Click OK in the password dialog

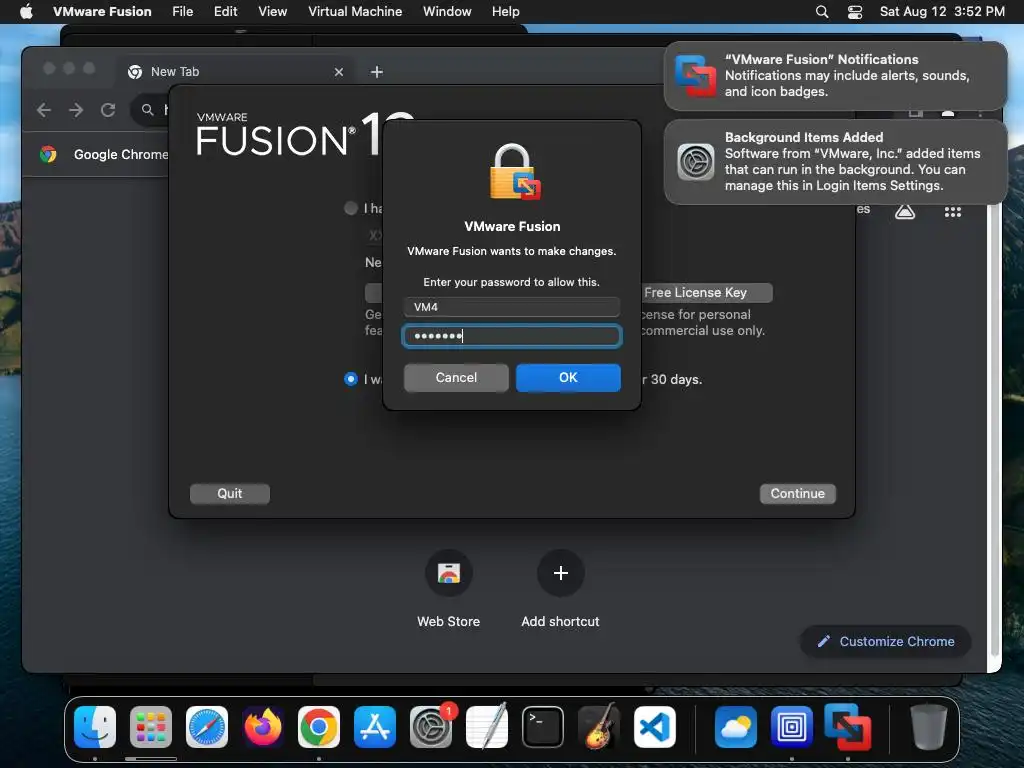pyautogui.click(x=568, y=377)
